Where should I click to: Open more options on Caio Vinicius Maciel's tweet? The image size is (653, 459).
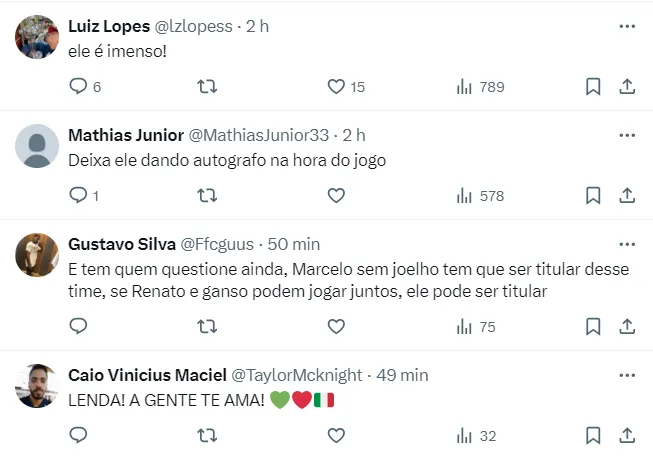627,375
